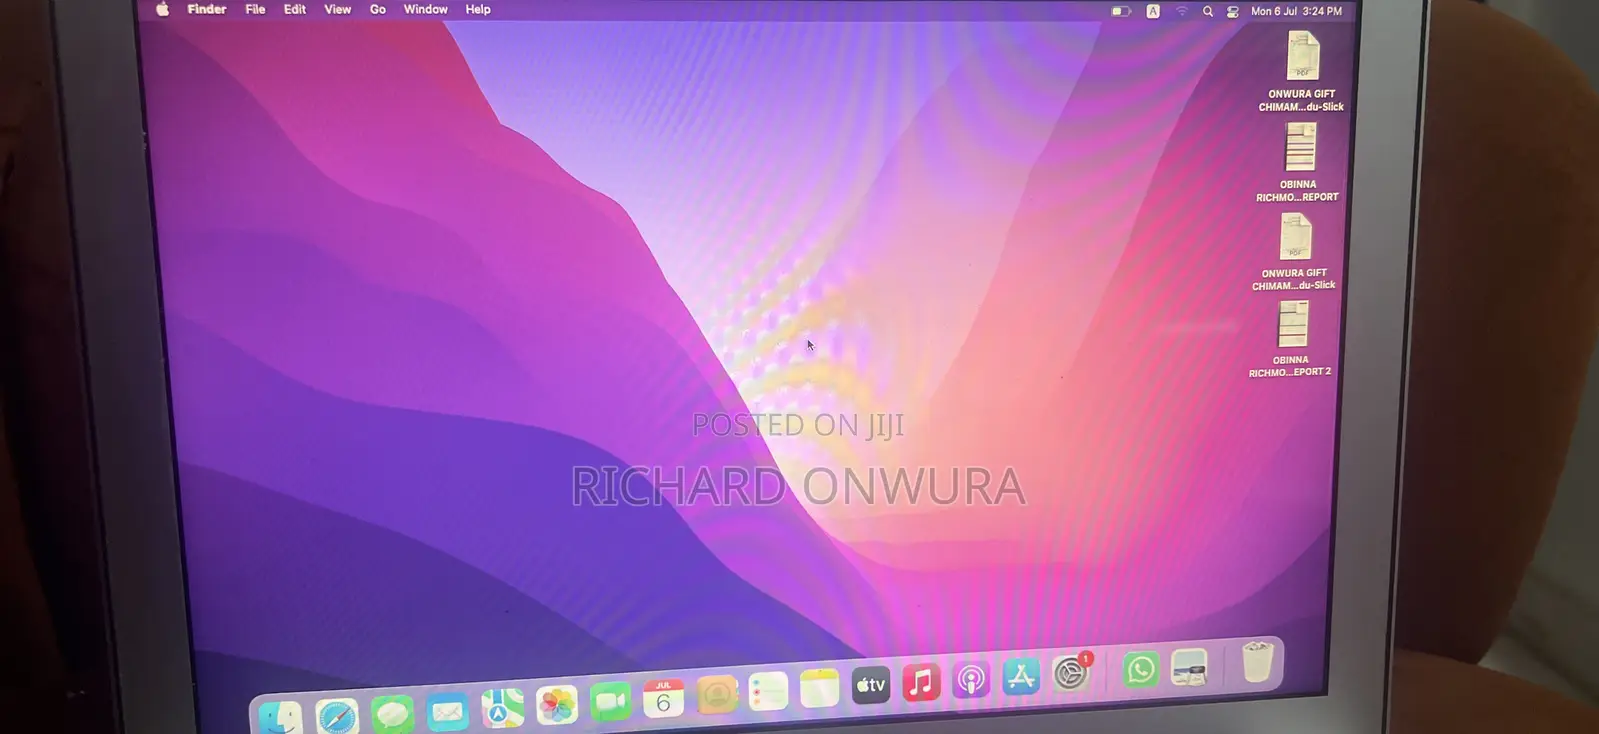The image size is (1599, 734).
Task: Launch Podcasts from the Dock
Action: coord(970,680)
